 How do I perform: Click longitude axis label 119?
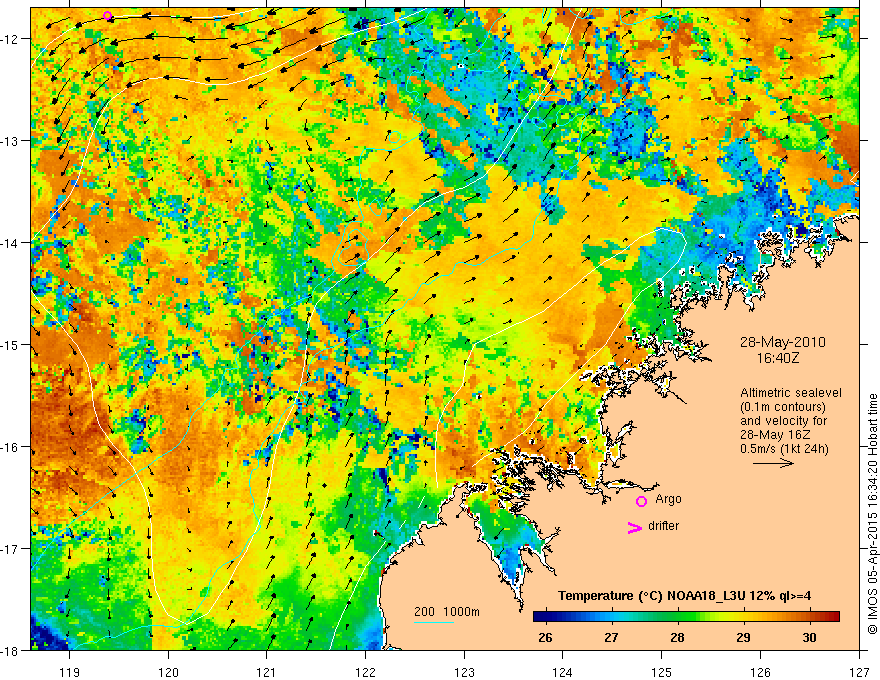pyautogui.click(x=70, y=672)
